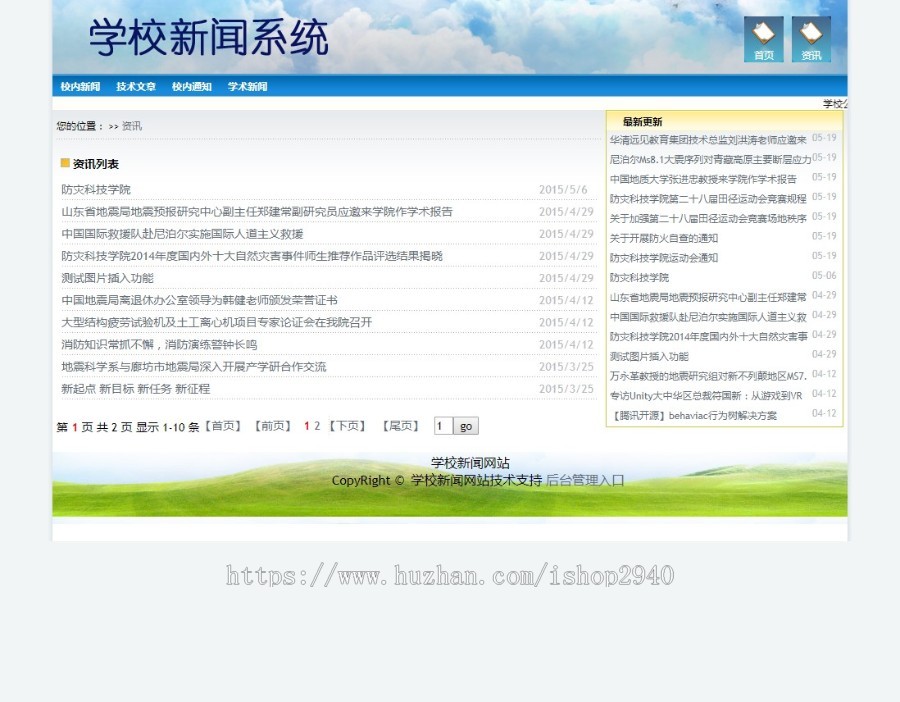Select the 学术新闻 navigation tab

247,87
